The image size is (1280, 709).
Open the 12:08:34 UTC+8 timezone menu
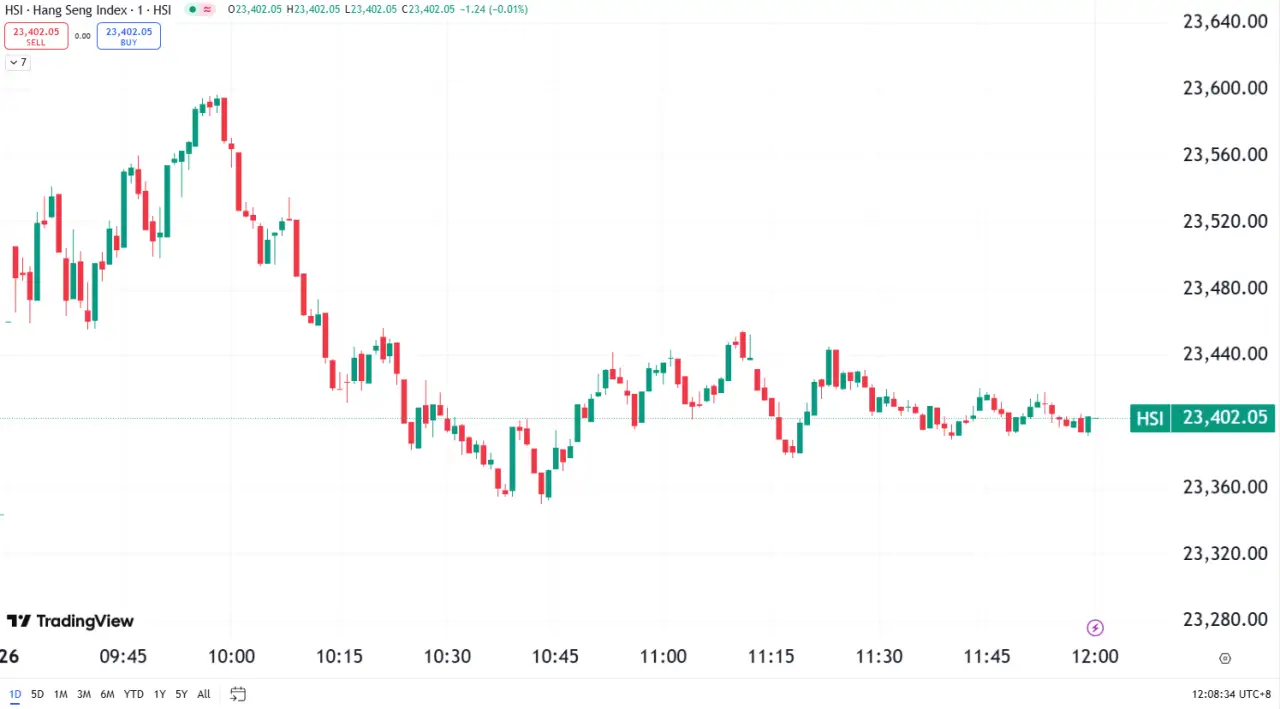[1231, 693]
